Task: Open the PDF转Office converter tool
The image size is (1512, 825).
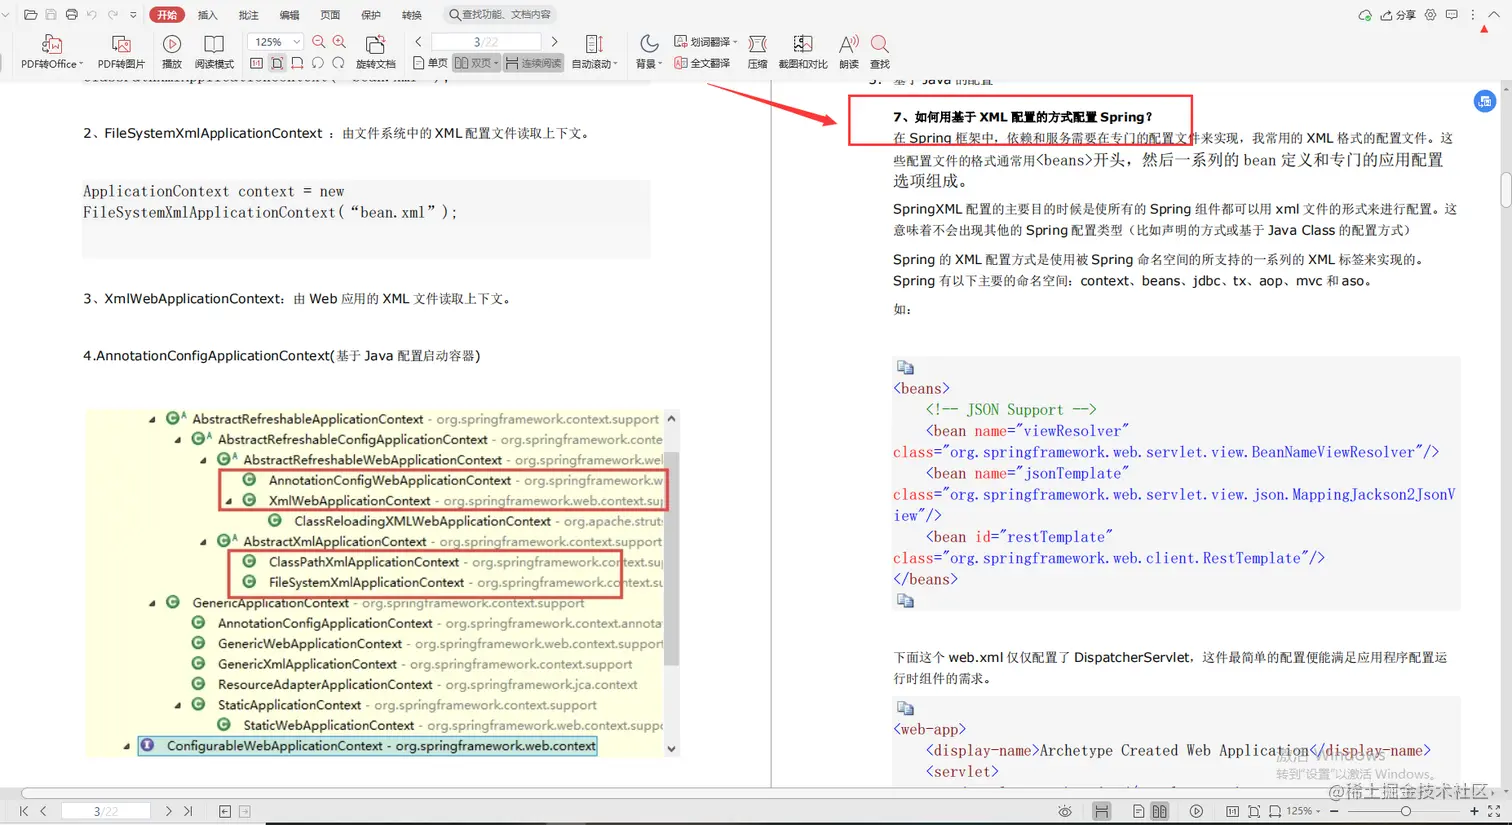Action: click(x=51, y=51)
